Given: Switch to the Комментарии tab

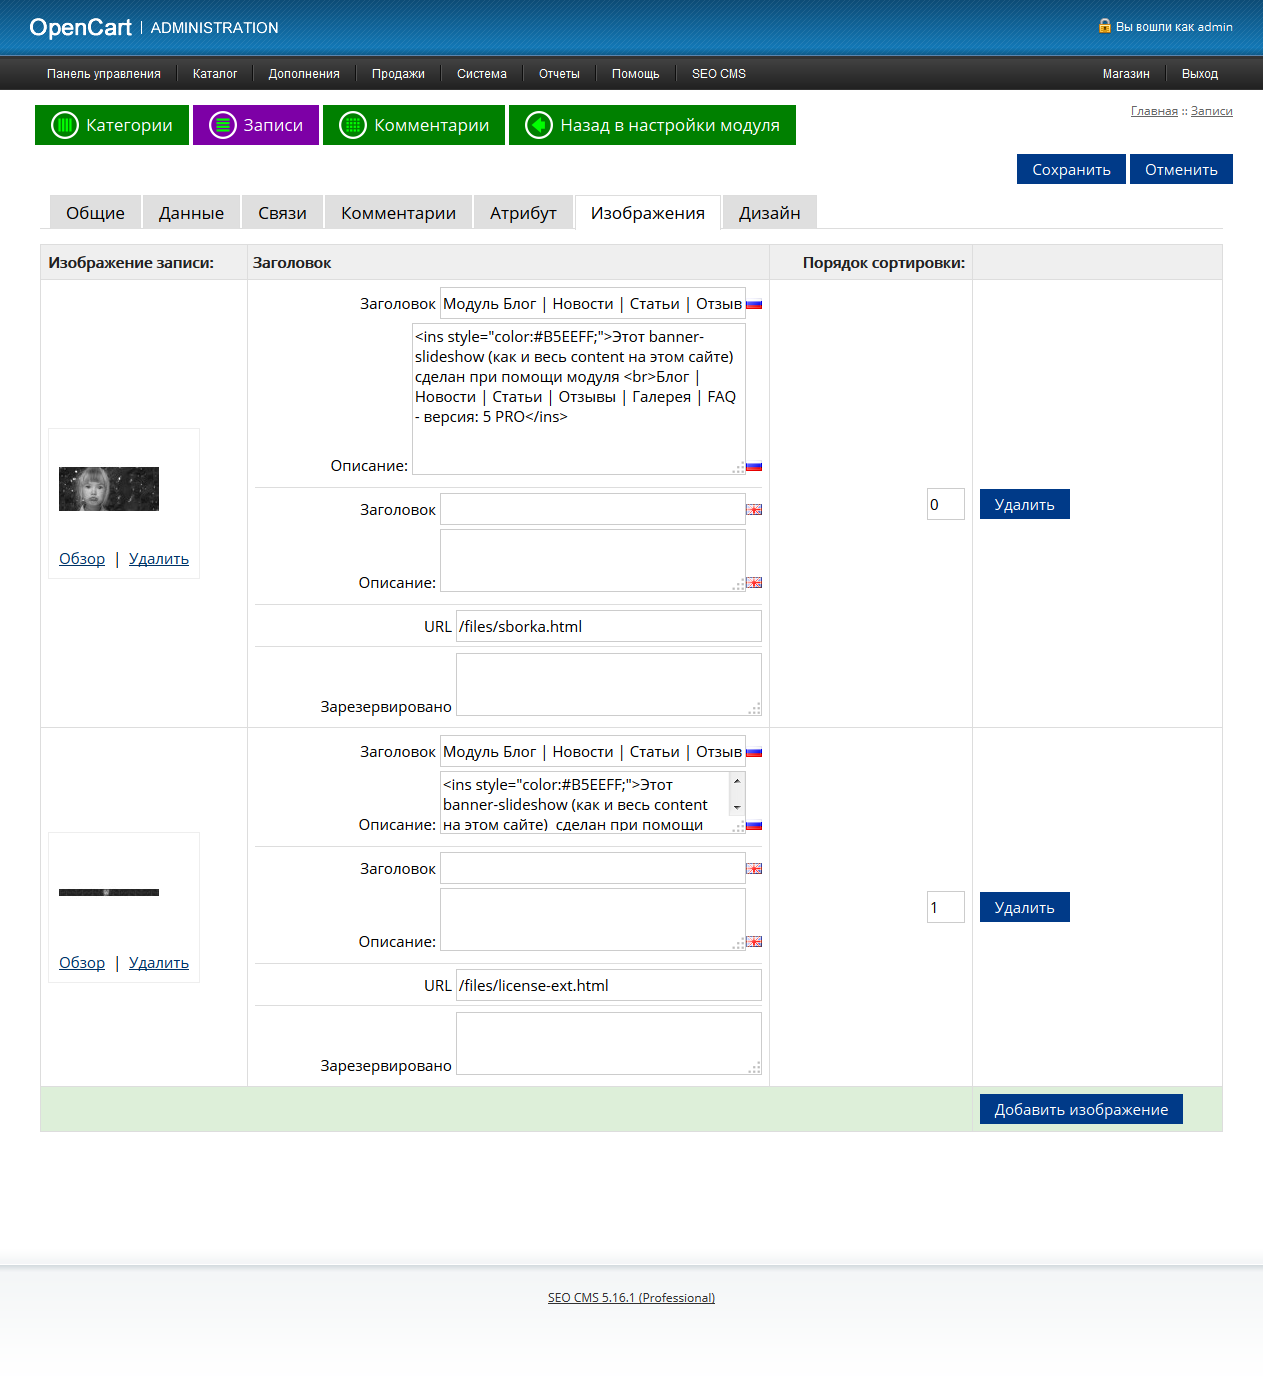Looking at the screenshot, I should click(398, 212).
